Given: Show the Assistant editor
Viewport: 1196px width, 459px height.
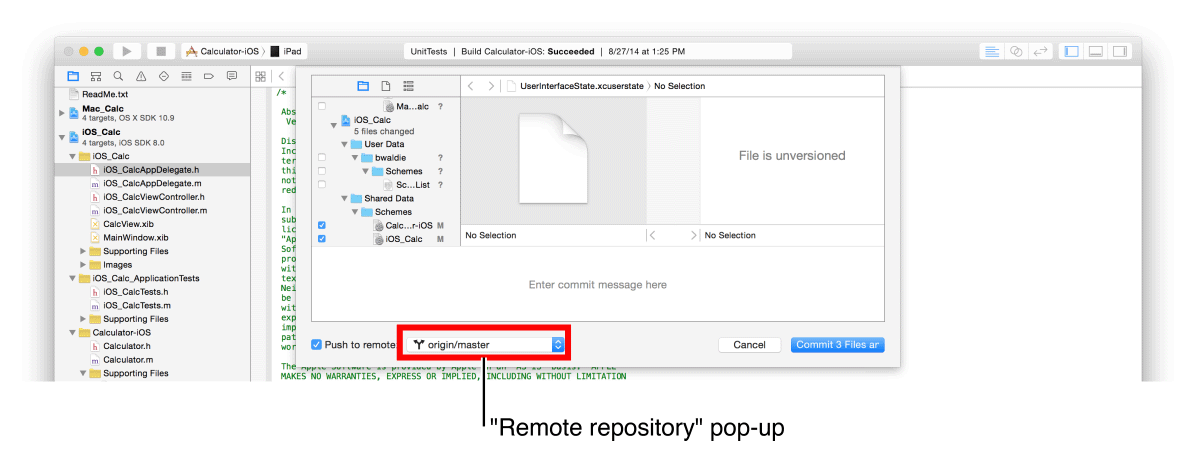Looking at the screenshot, I should point(1016,51).
